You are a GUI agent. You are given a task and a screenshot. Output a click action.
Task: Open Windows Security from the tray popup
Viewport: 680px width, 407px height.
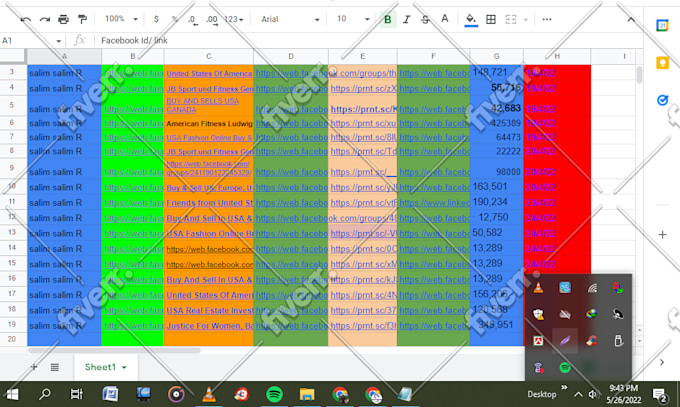(538, 315)
